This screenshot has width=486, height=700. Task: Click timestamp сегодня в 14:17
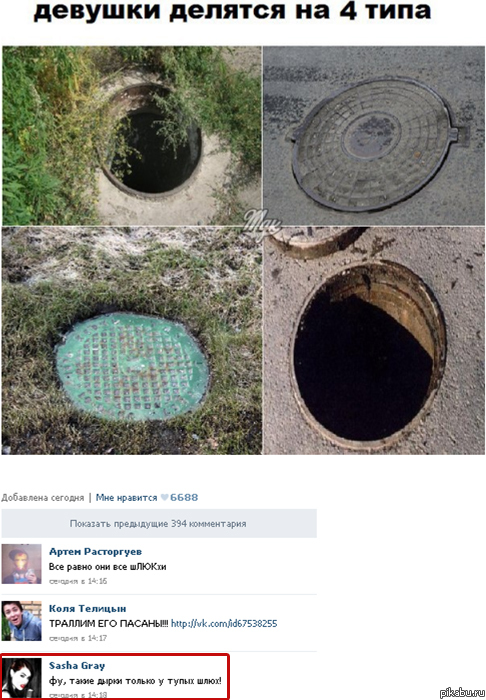78,638
